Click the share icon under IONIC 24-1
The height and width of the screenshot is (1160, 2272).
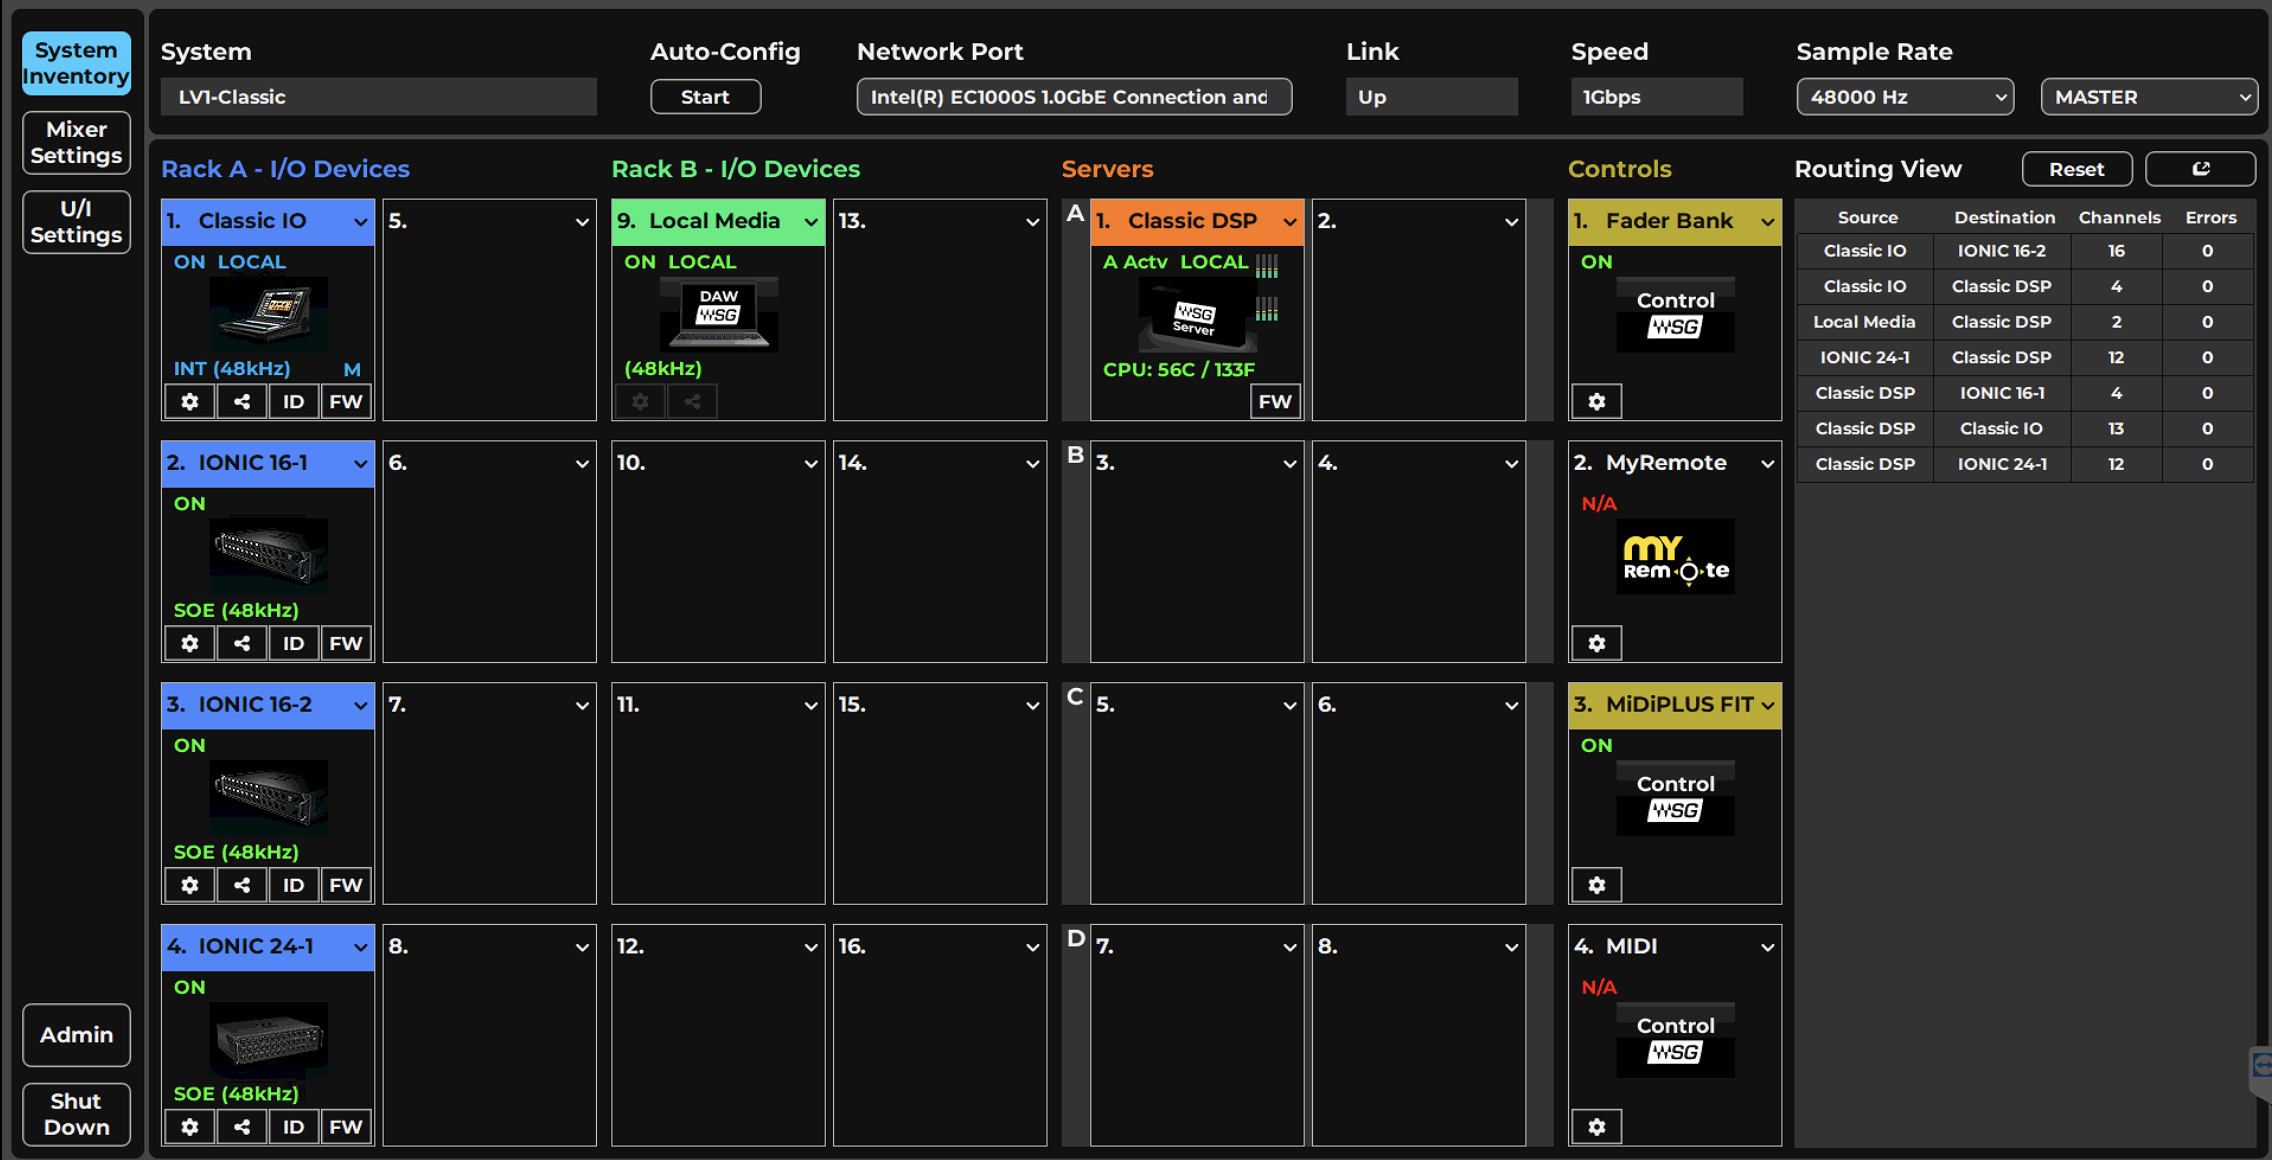(242, 1128)
